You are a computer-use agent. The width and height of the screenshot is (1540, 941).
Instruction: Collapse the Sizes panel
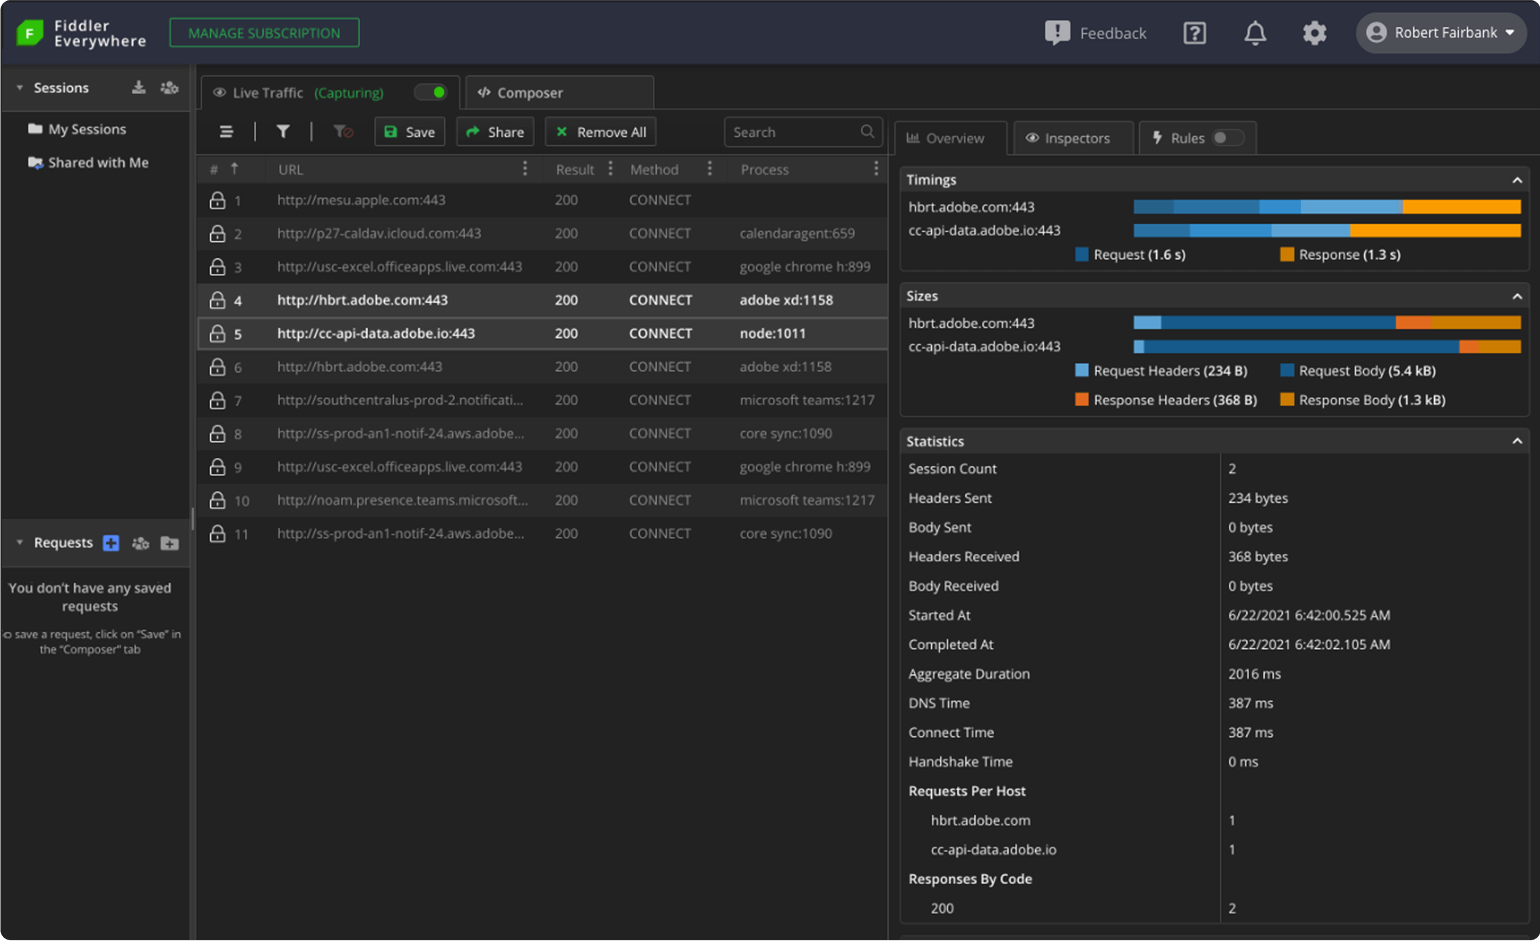[x=1517, y=296]
